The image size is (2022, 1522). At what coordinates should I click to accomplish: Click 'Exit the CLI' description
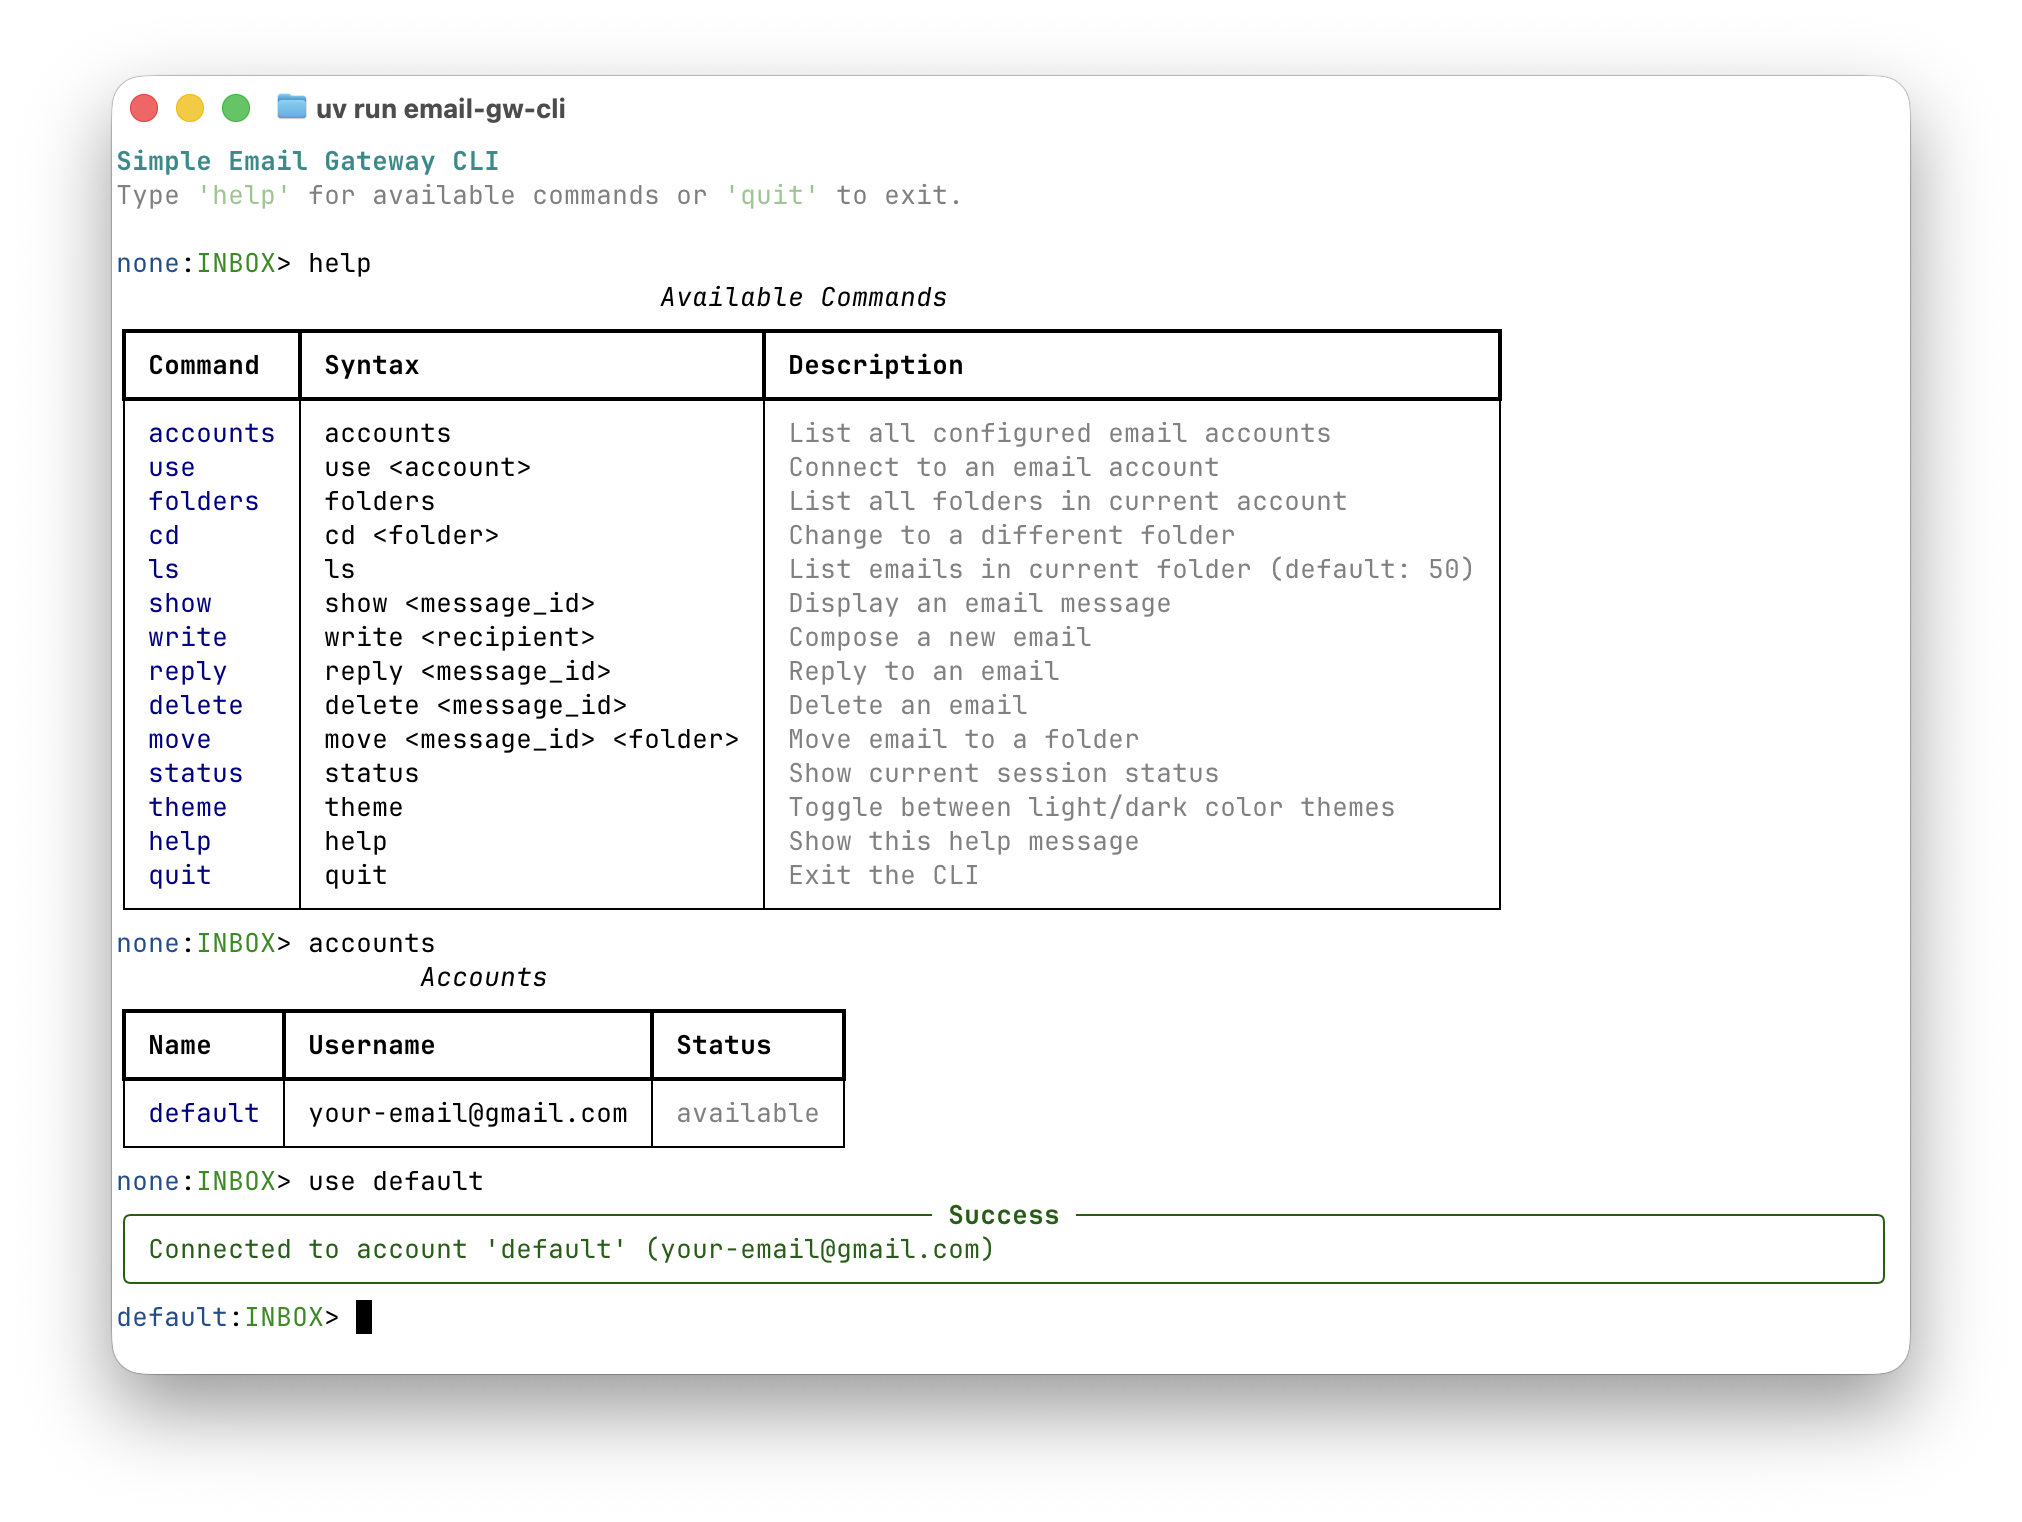click(x=884, y=875)
